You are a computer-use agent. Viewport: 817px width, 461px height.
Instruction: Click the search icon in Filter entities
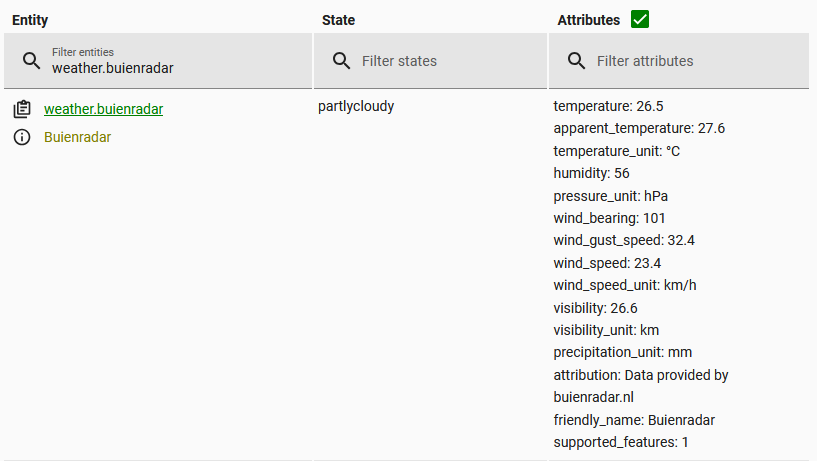(x=31, y=60)
